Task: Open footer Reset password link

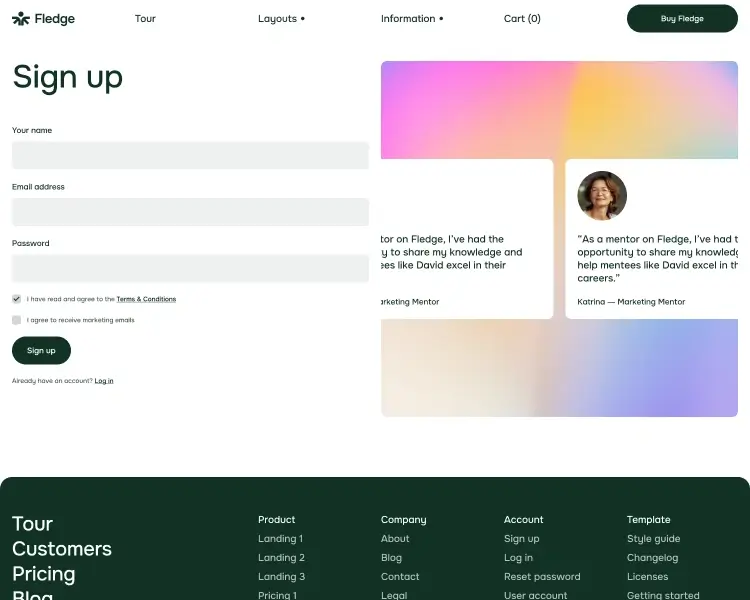Action: (x=542, y=577)
